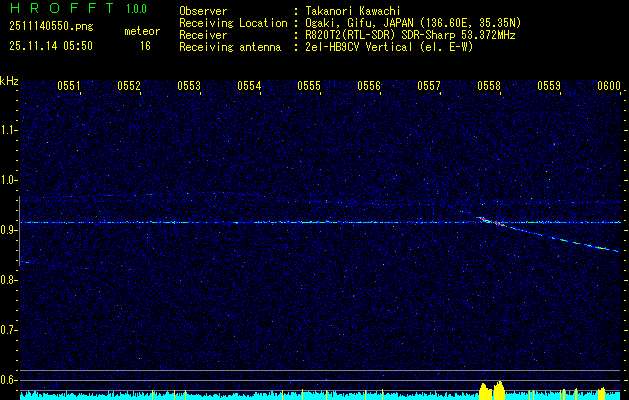Click the kHz axis unit label
Image resolution: width=629 pixels, height=400 pixels.
(x=10, y=80)
